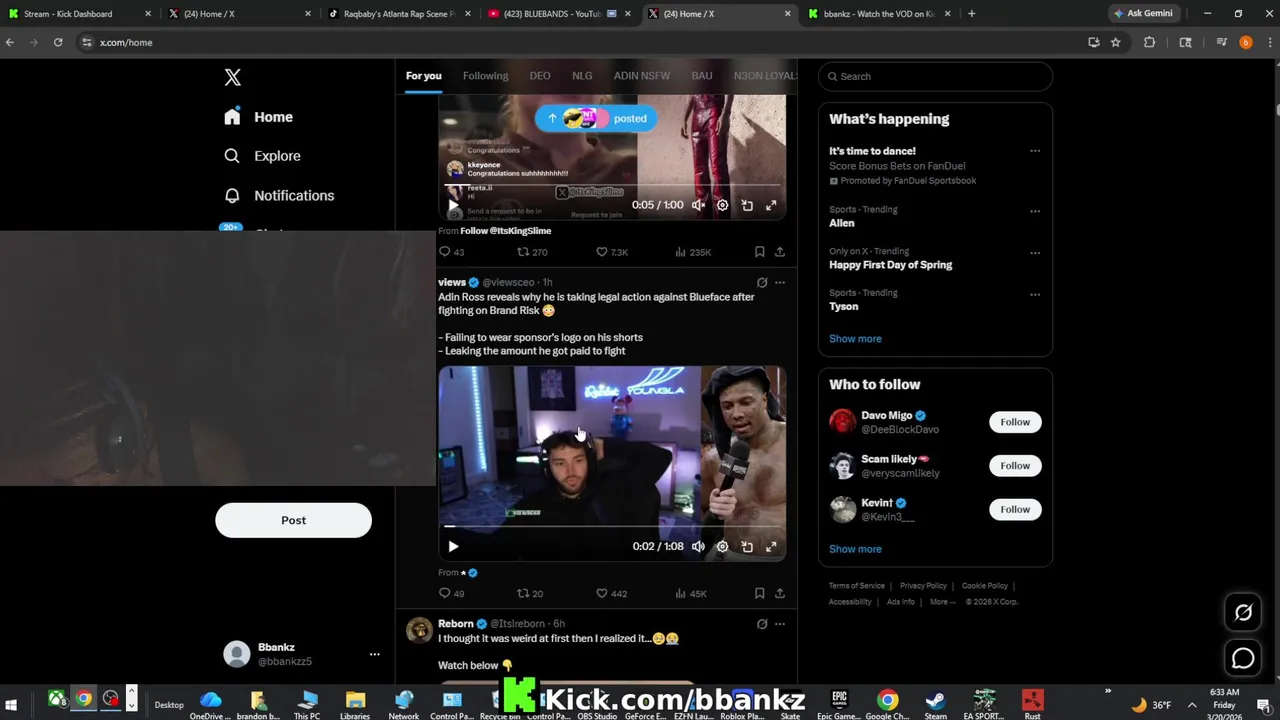Select the For you tab

(x=423, y=76)
